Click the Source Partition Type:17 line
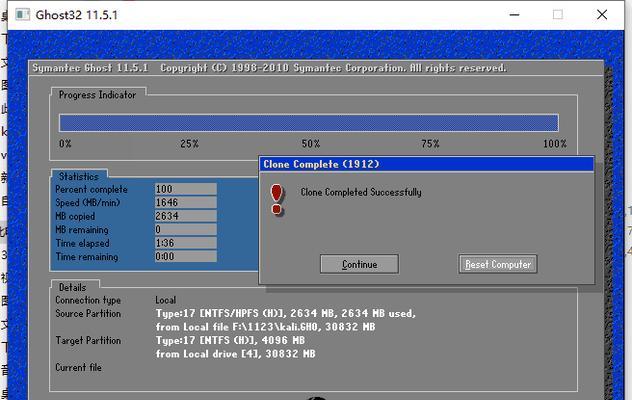The image size is (632, 400). pyautogui.click(x=286, y=313)
